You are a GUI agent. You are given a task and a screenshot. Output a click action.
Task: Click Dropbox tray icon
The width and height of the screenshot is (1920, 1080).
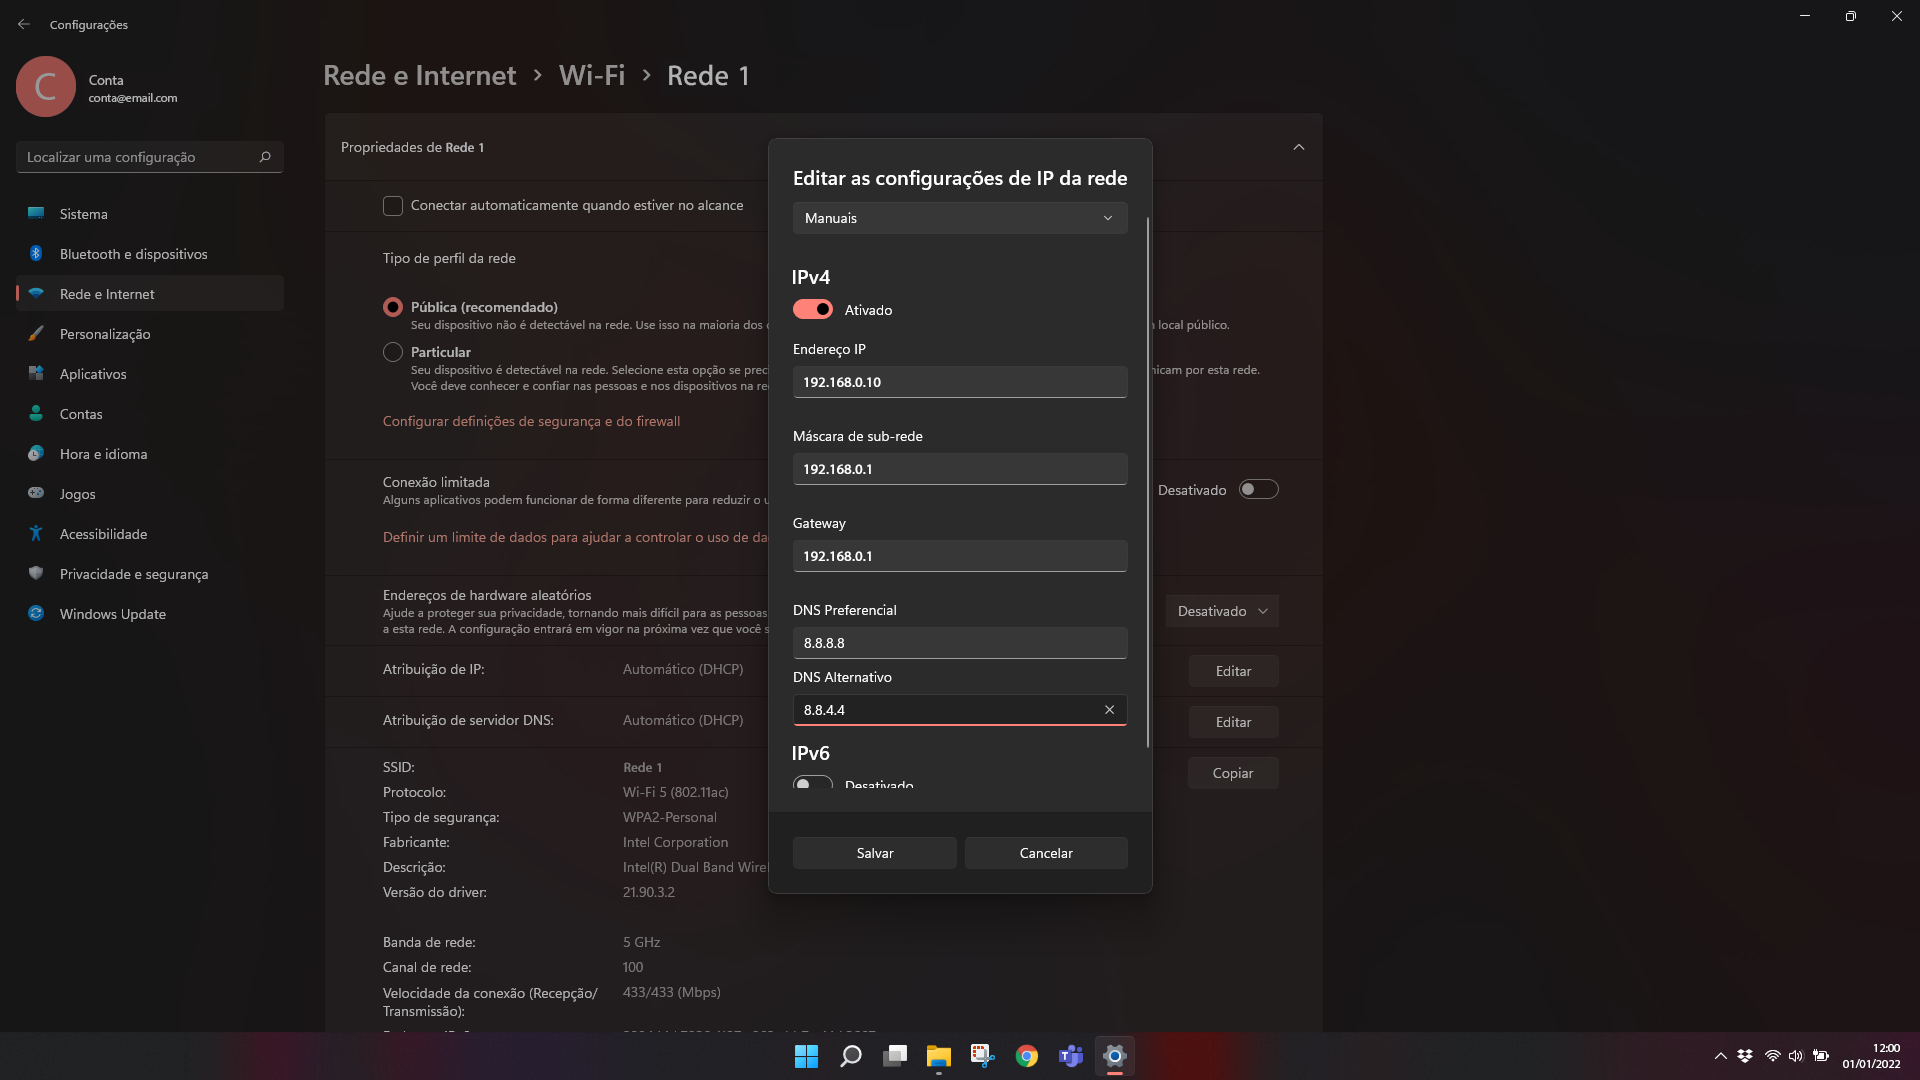[x=1745, y=1056]
